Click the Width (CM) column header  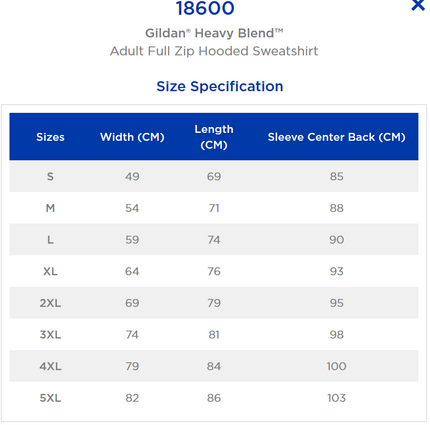click(x=132, y=137)
